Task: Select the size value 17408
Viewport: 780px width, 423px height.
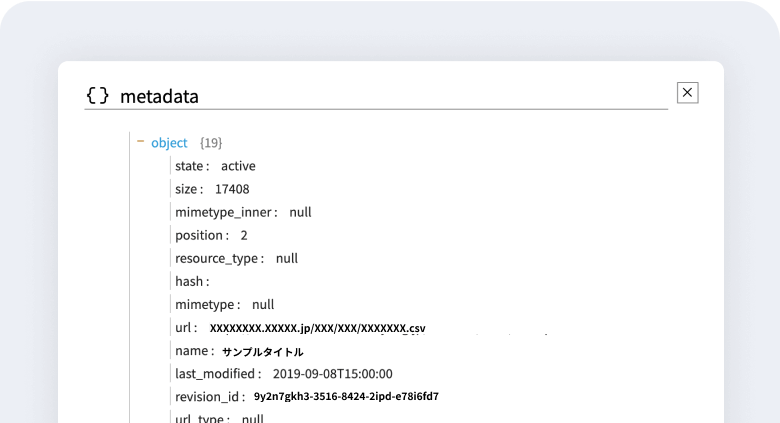Action: click(x=232, y=189)
